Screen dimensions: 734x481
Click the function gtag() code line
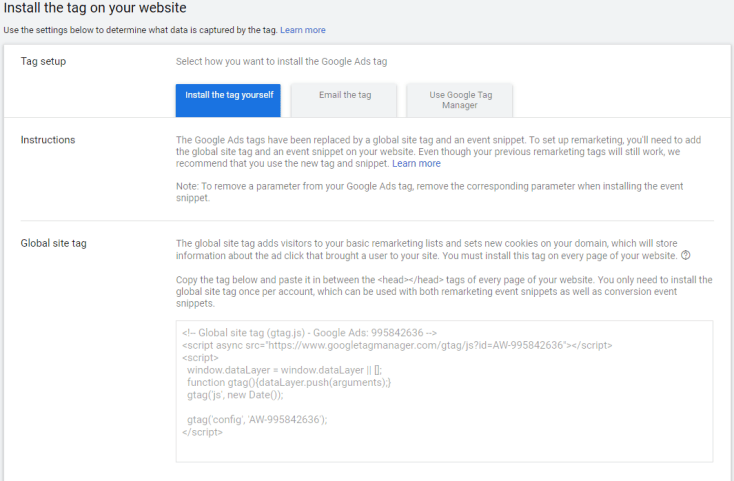[x=289, y=382]
